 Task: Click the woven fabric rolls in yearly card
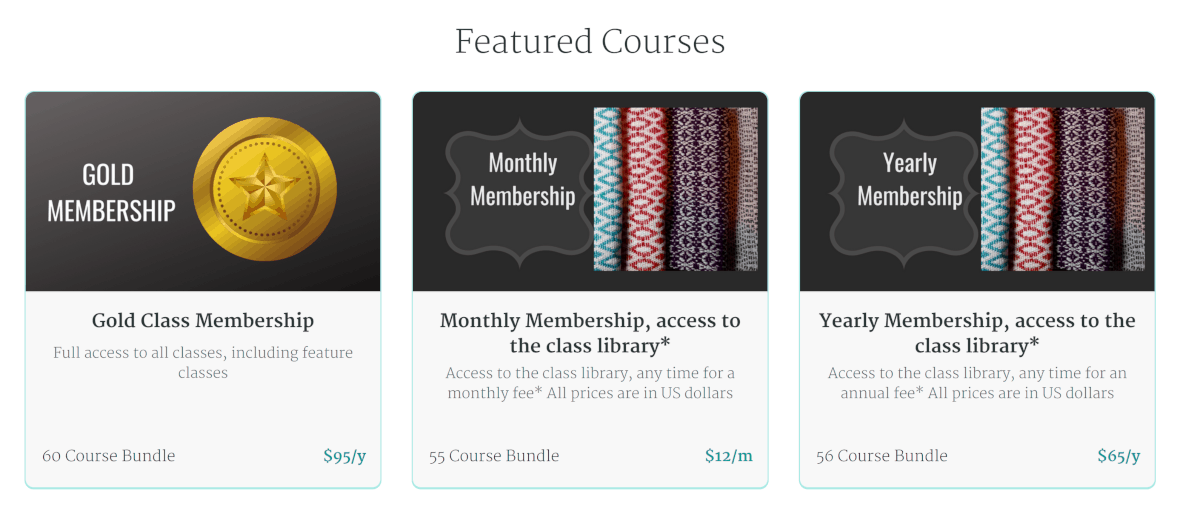pos(1062,189)
